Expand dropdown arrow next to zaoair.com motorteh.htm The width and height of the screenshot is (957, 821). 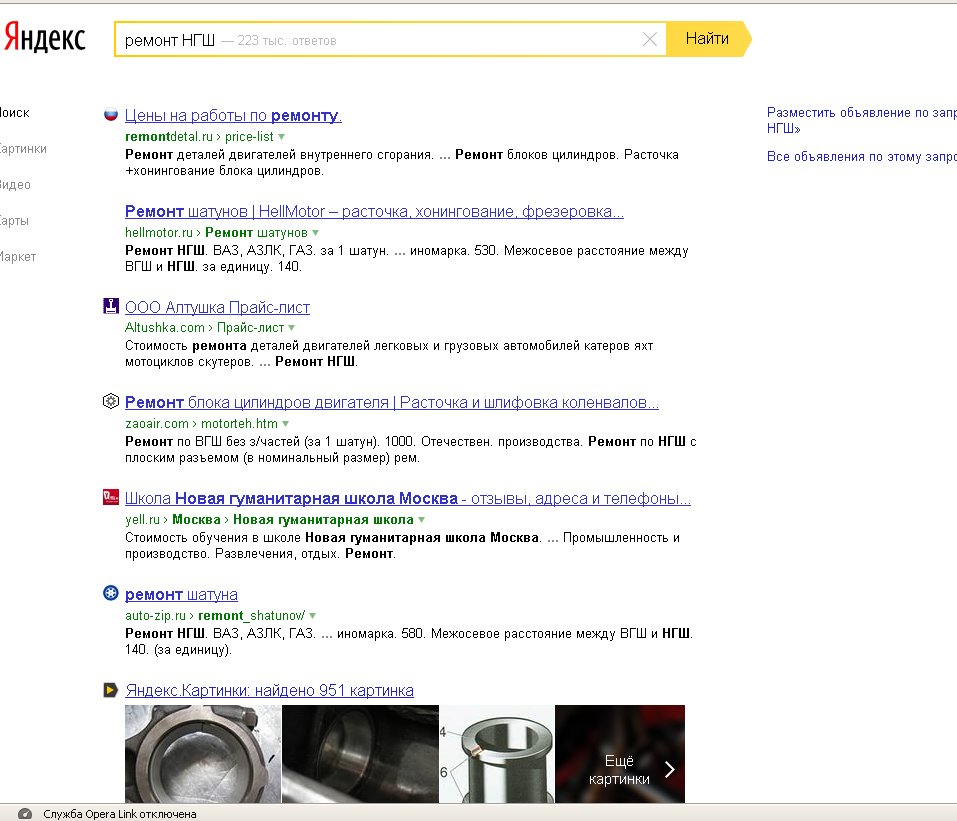(x=286, y=424)
